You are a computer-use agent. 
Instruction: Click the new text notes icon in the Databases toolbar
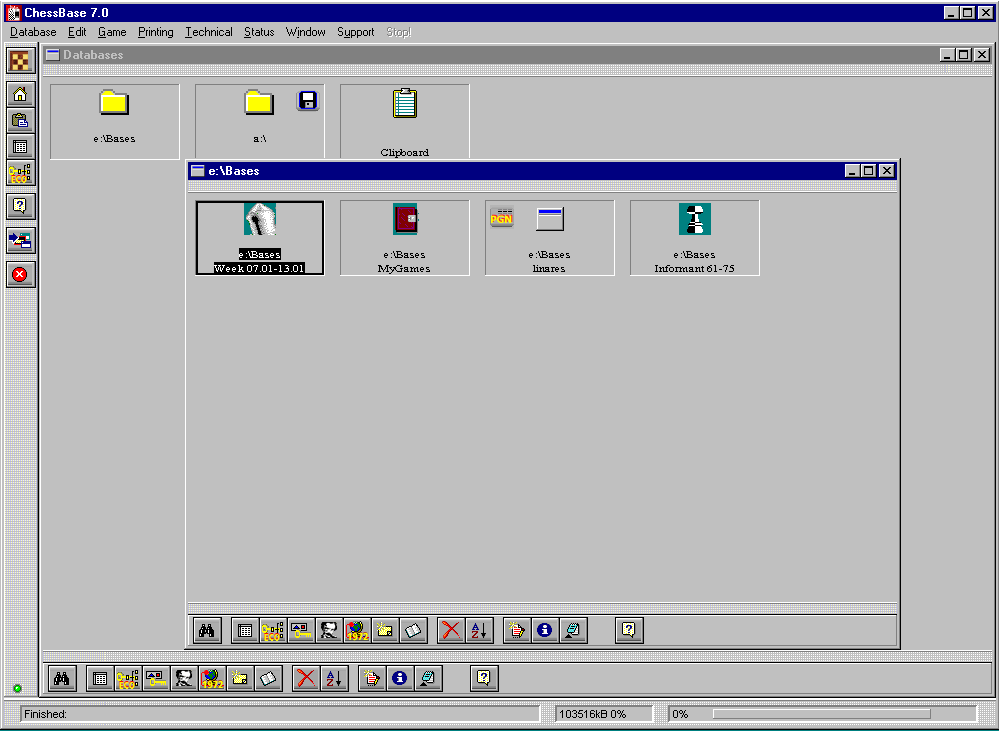tap(372, 679)
